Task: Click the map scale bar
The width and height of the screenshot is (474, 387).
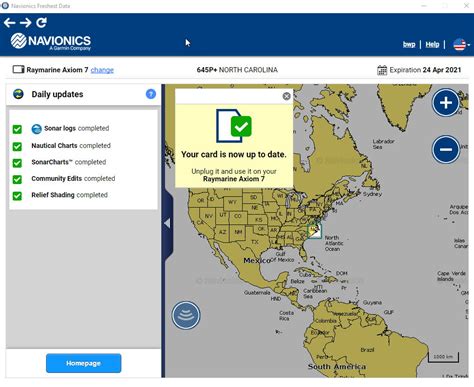Action: pyautogui.click(x=443, y=357)
